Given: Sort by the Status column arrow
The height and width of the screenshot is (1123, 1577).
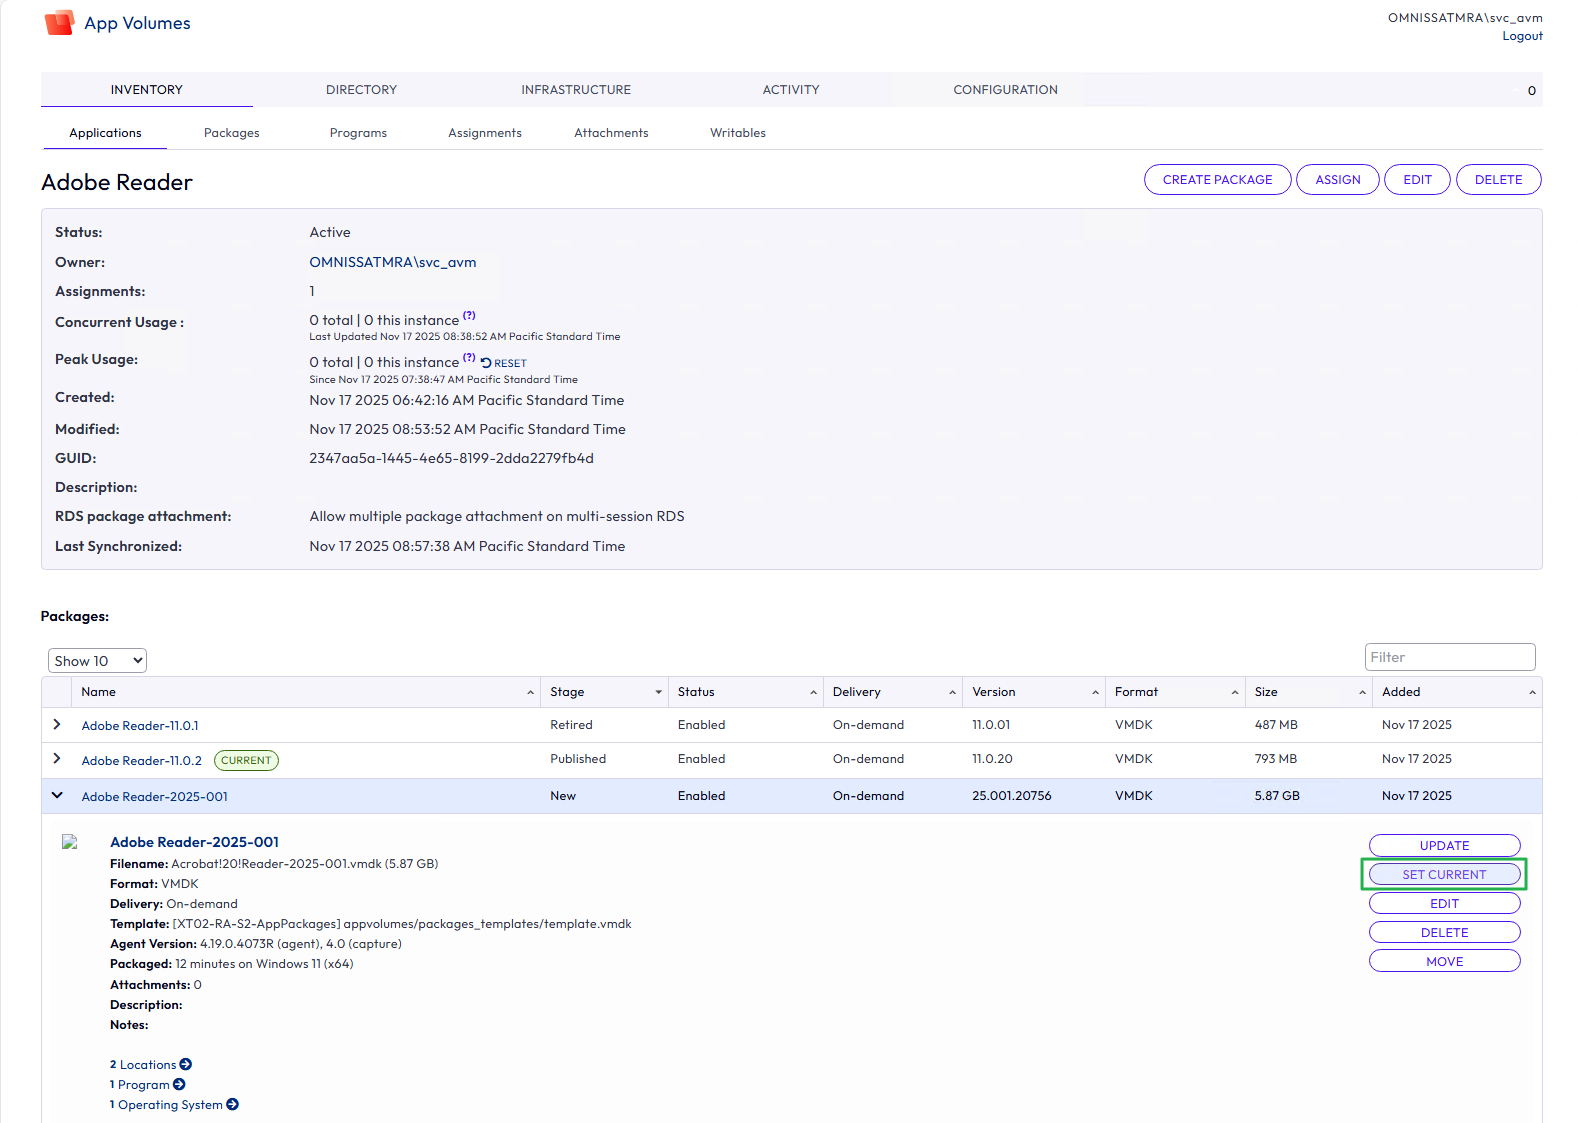Looking at the screenshot, I should click(813, 693).
